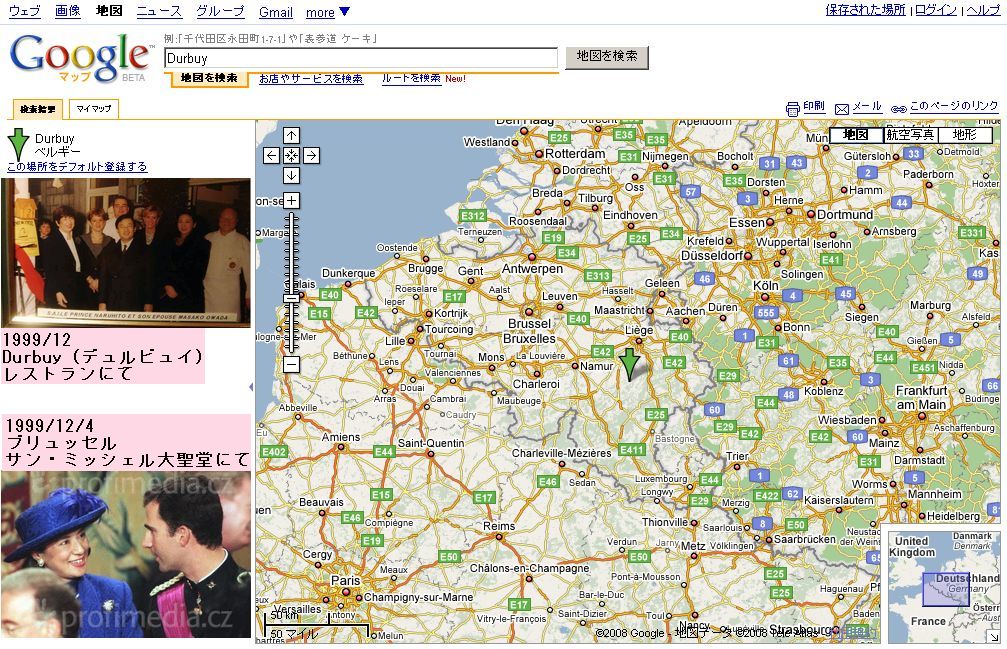Click the Luxembourg label on the map
This screenshot has height=649, width=1007.
point(661,478)
